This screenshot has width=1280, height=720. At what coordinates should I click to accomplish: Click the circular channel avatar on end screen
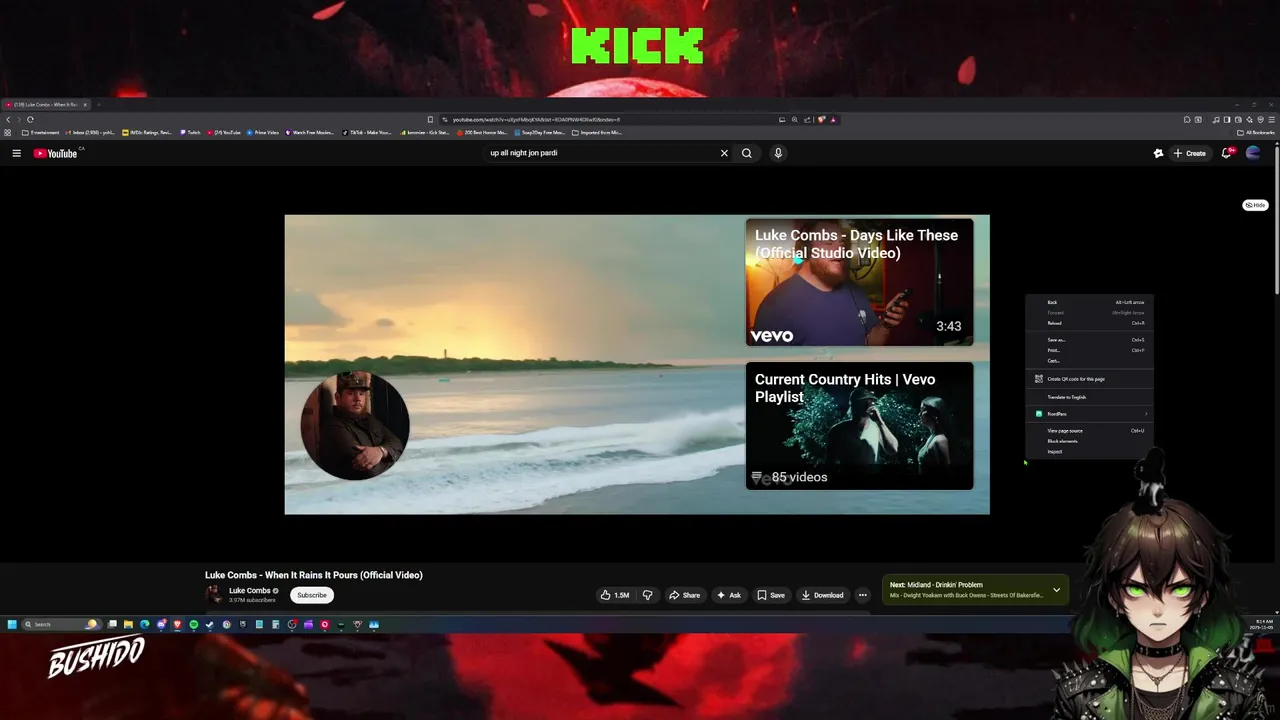tap(355, 425)
